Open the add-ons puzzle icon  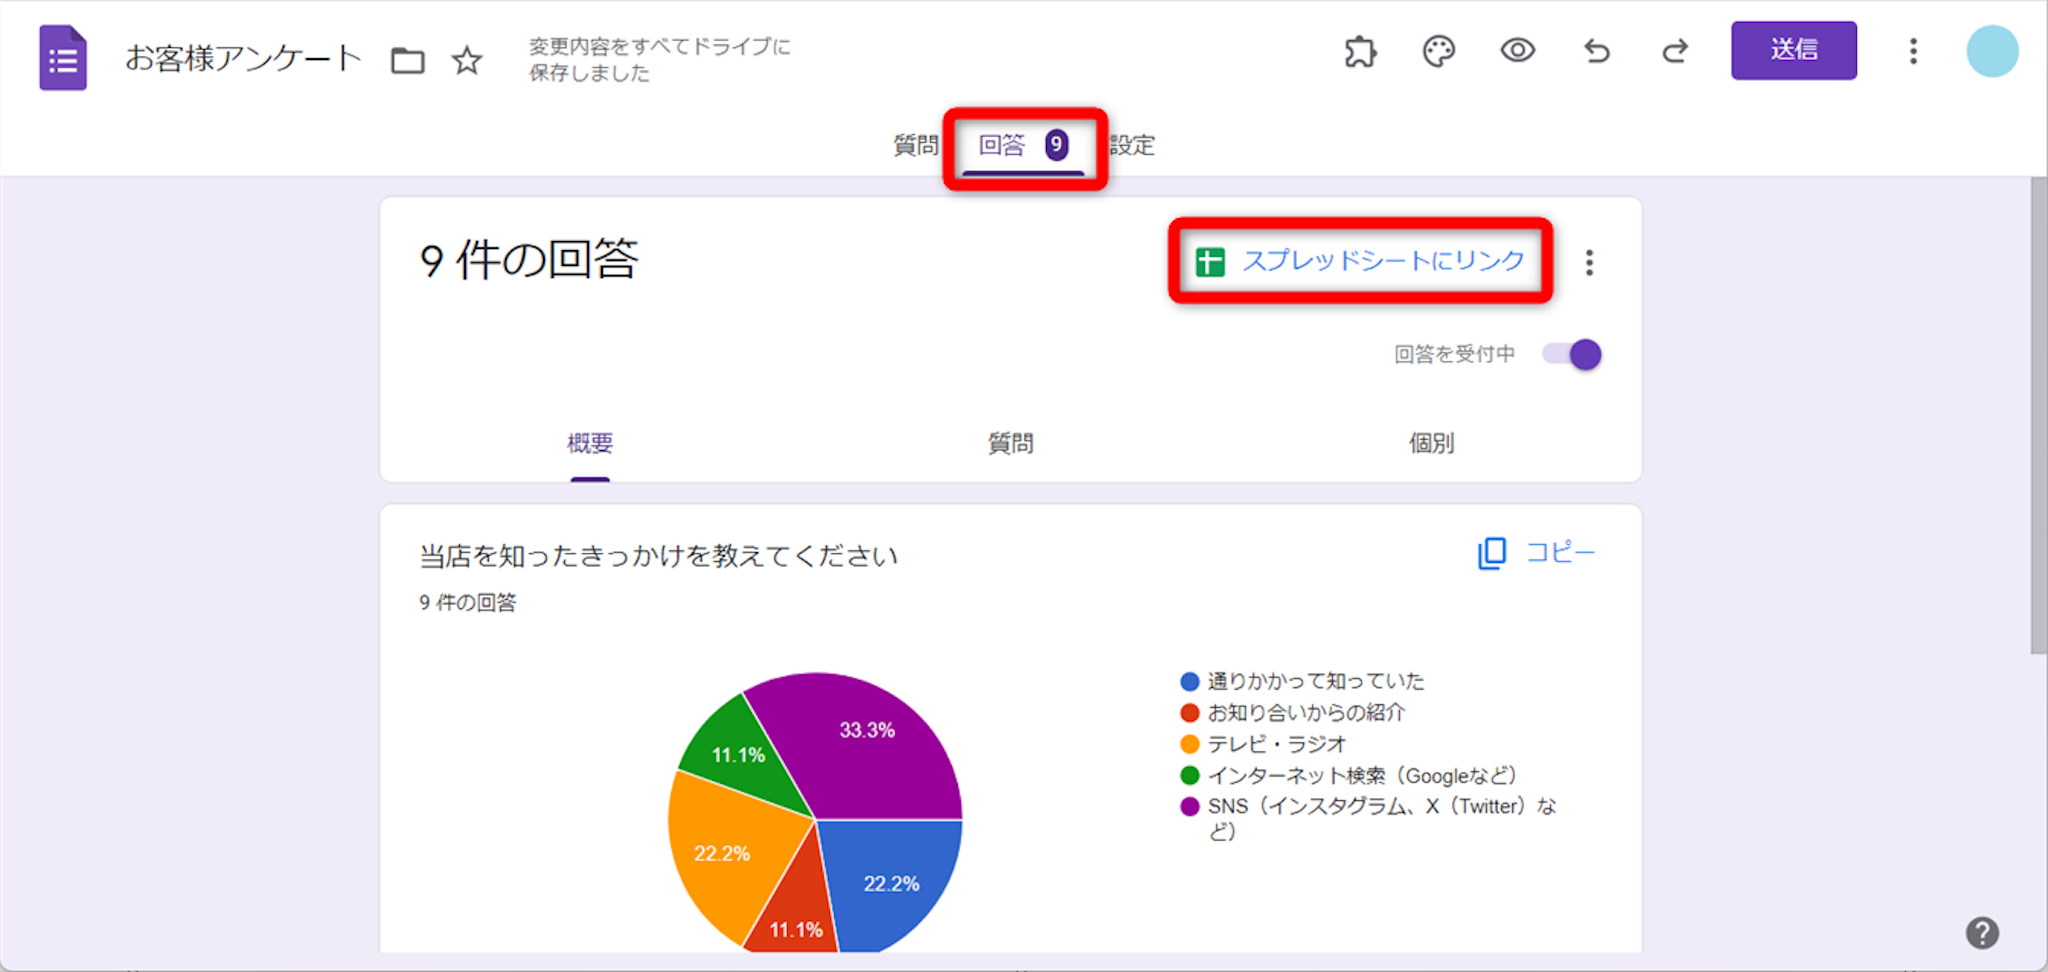[1360, 51]
